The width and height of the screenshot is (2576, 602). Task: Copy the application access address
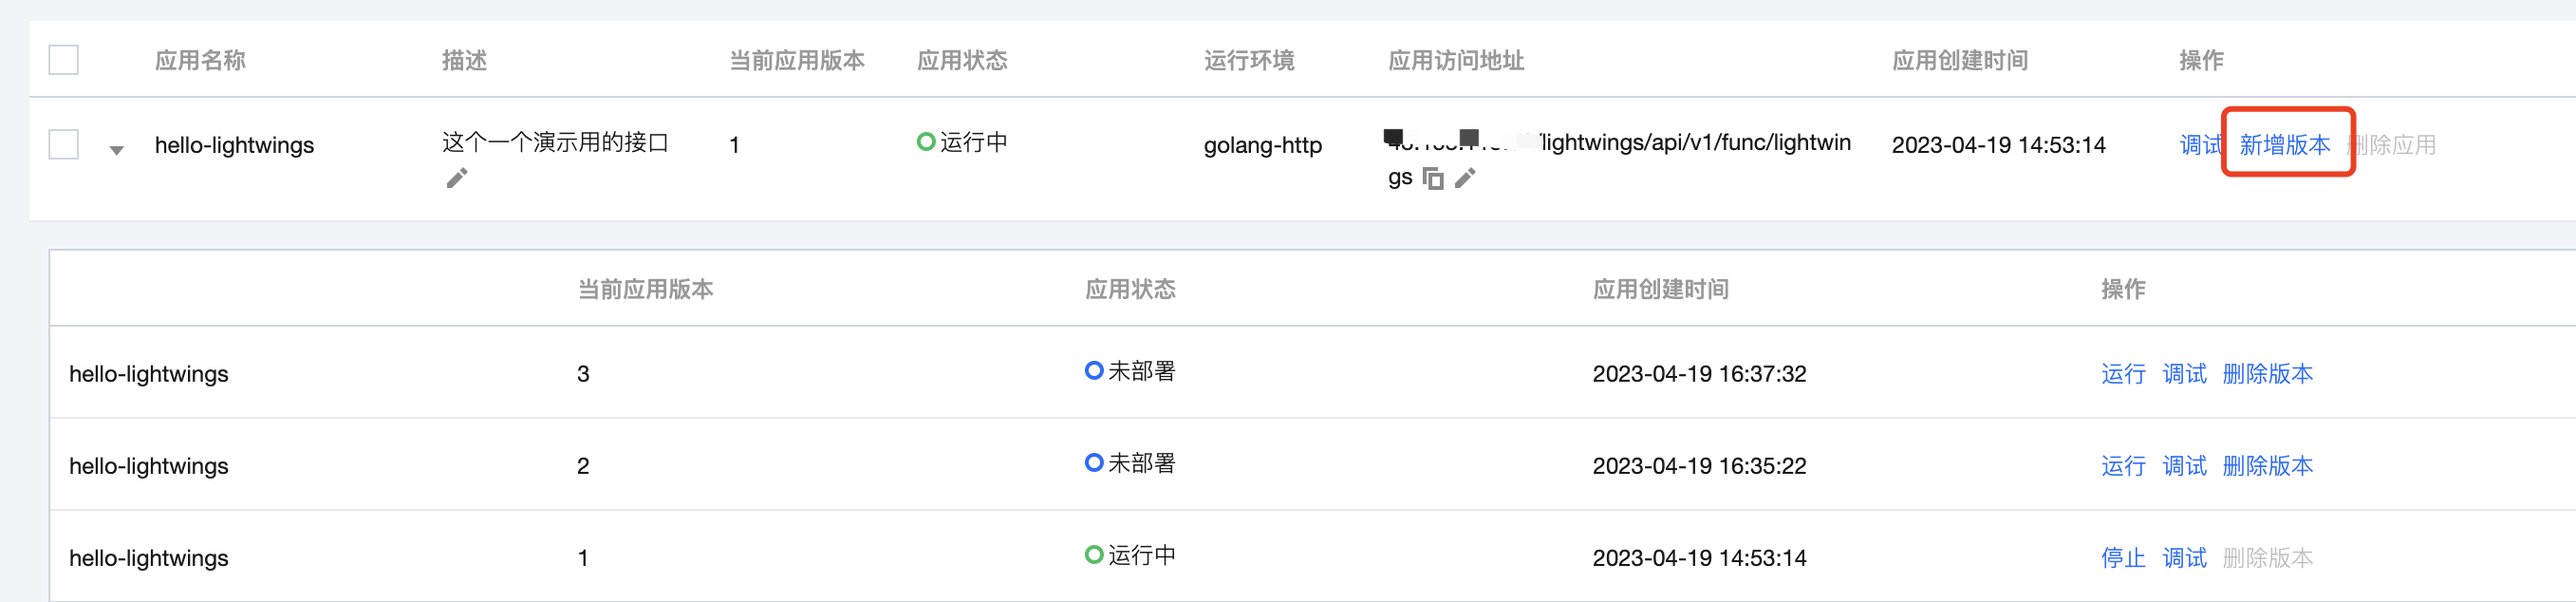[x=1433, y=179]
